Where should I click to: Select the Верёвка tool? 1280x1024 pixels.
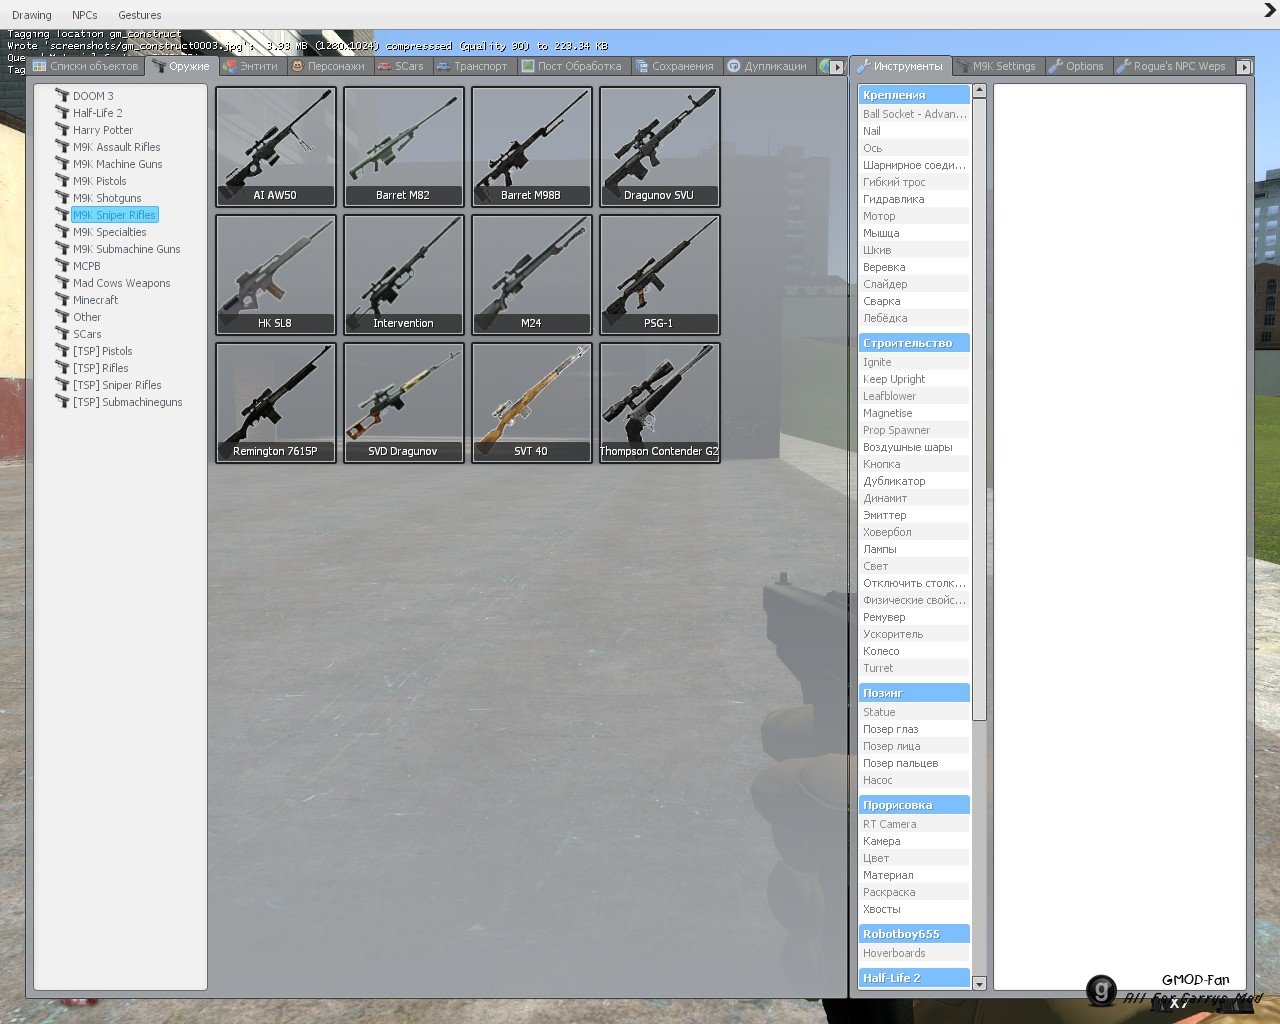tap(914, 267)
